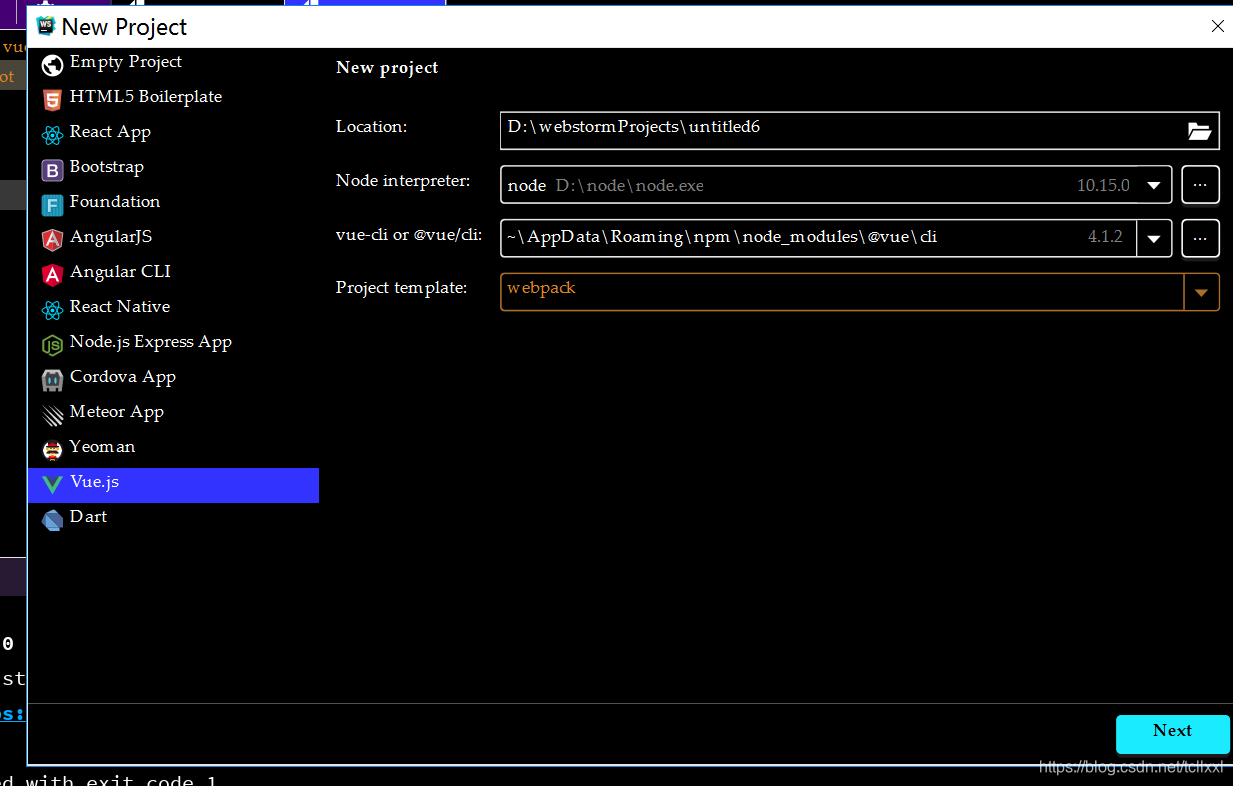Choose React App from project list
1233x786 pixels.
point(174,133)
